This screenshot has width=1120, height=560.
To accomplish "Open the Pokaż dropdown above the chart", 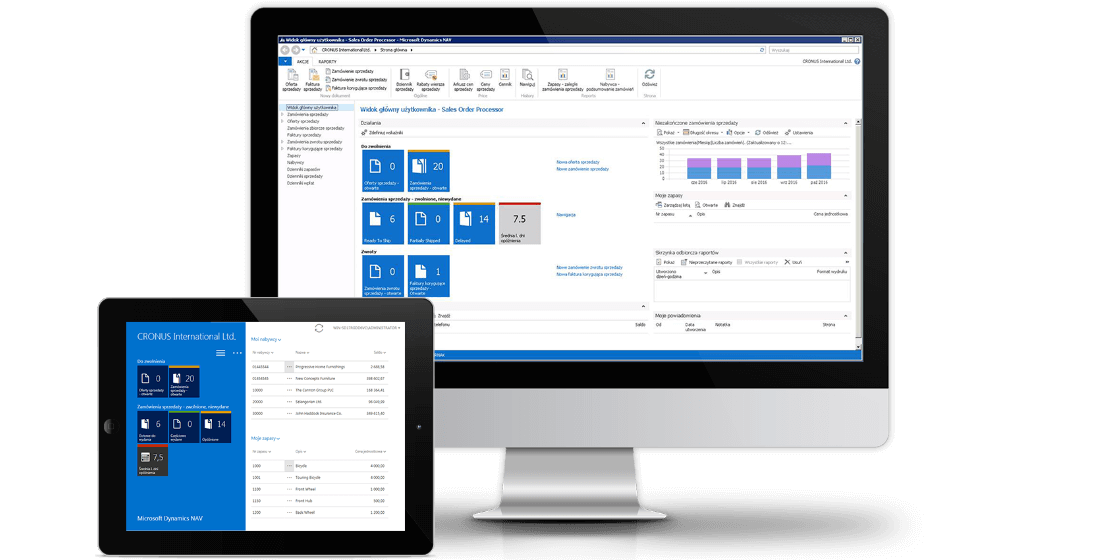I will (669, 133).
